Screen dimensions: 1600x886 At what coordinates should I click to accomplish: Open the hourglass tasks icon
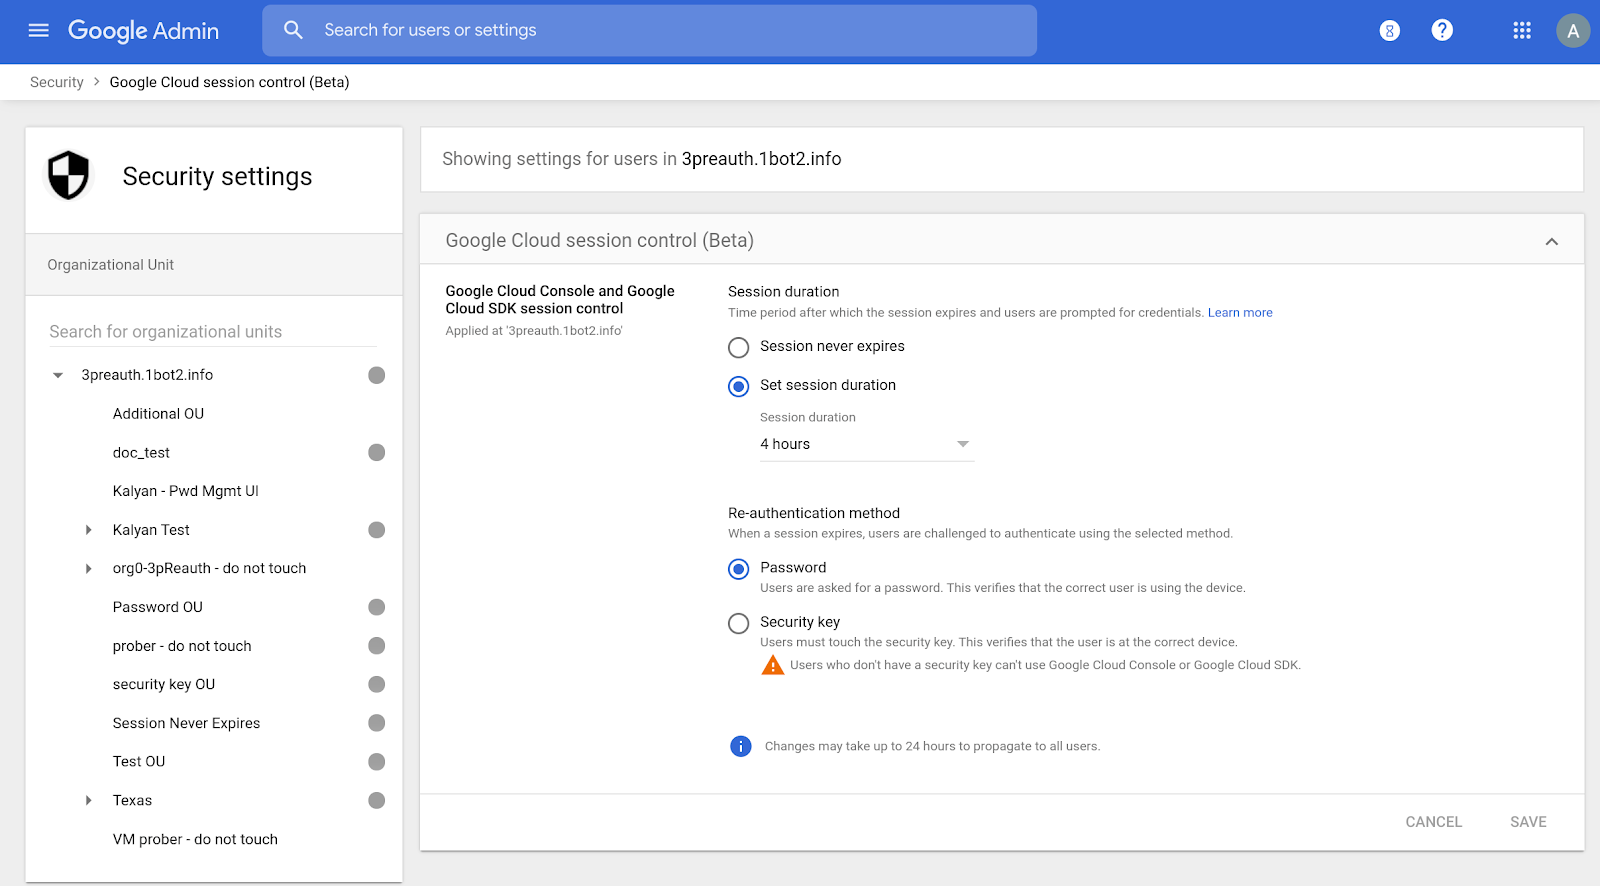(x=1389, y=31)
